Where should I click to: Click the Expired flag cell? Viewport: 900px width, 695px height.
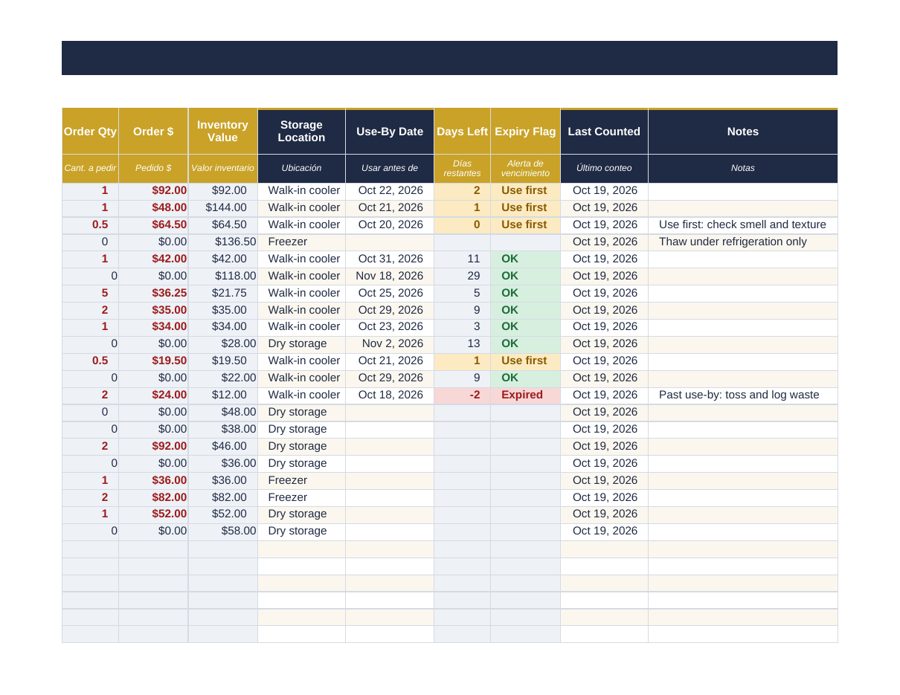pos(525,395)
